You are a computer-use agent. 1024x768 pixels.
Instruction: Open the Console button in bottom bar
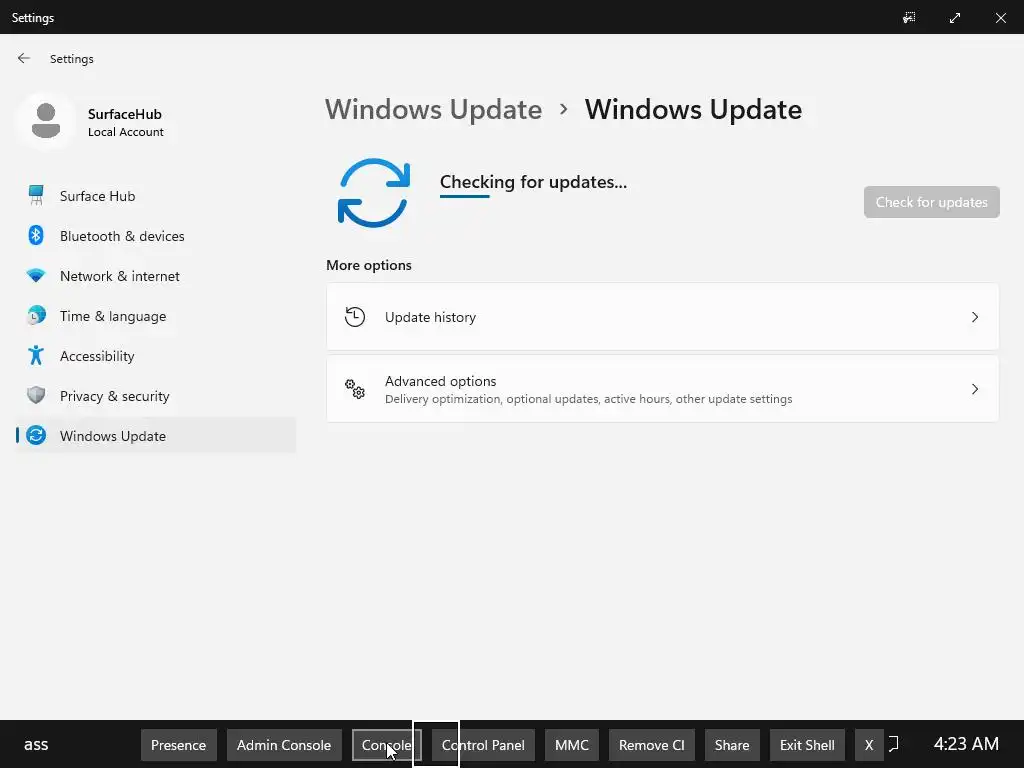(x=387, y=745)
